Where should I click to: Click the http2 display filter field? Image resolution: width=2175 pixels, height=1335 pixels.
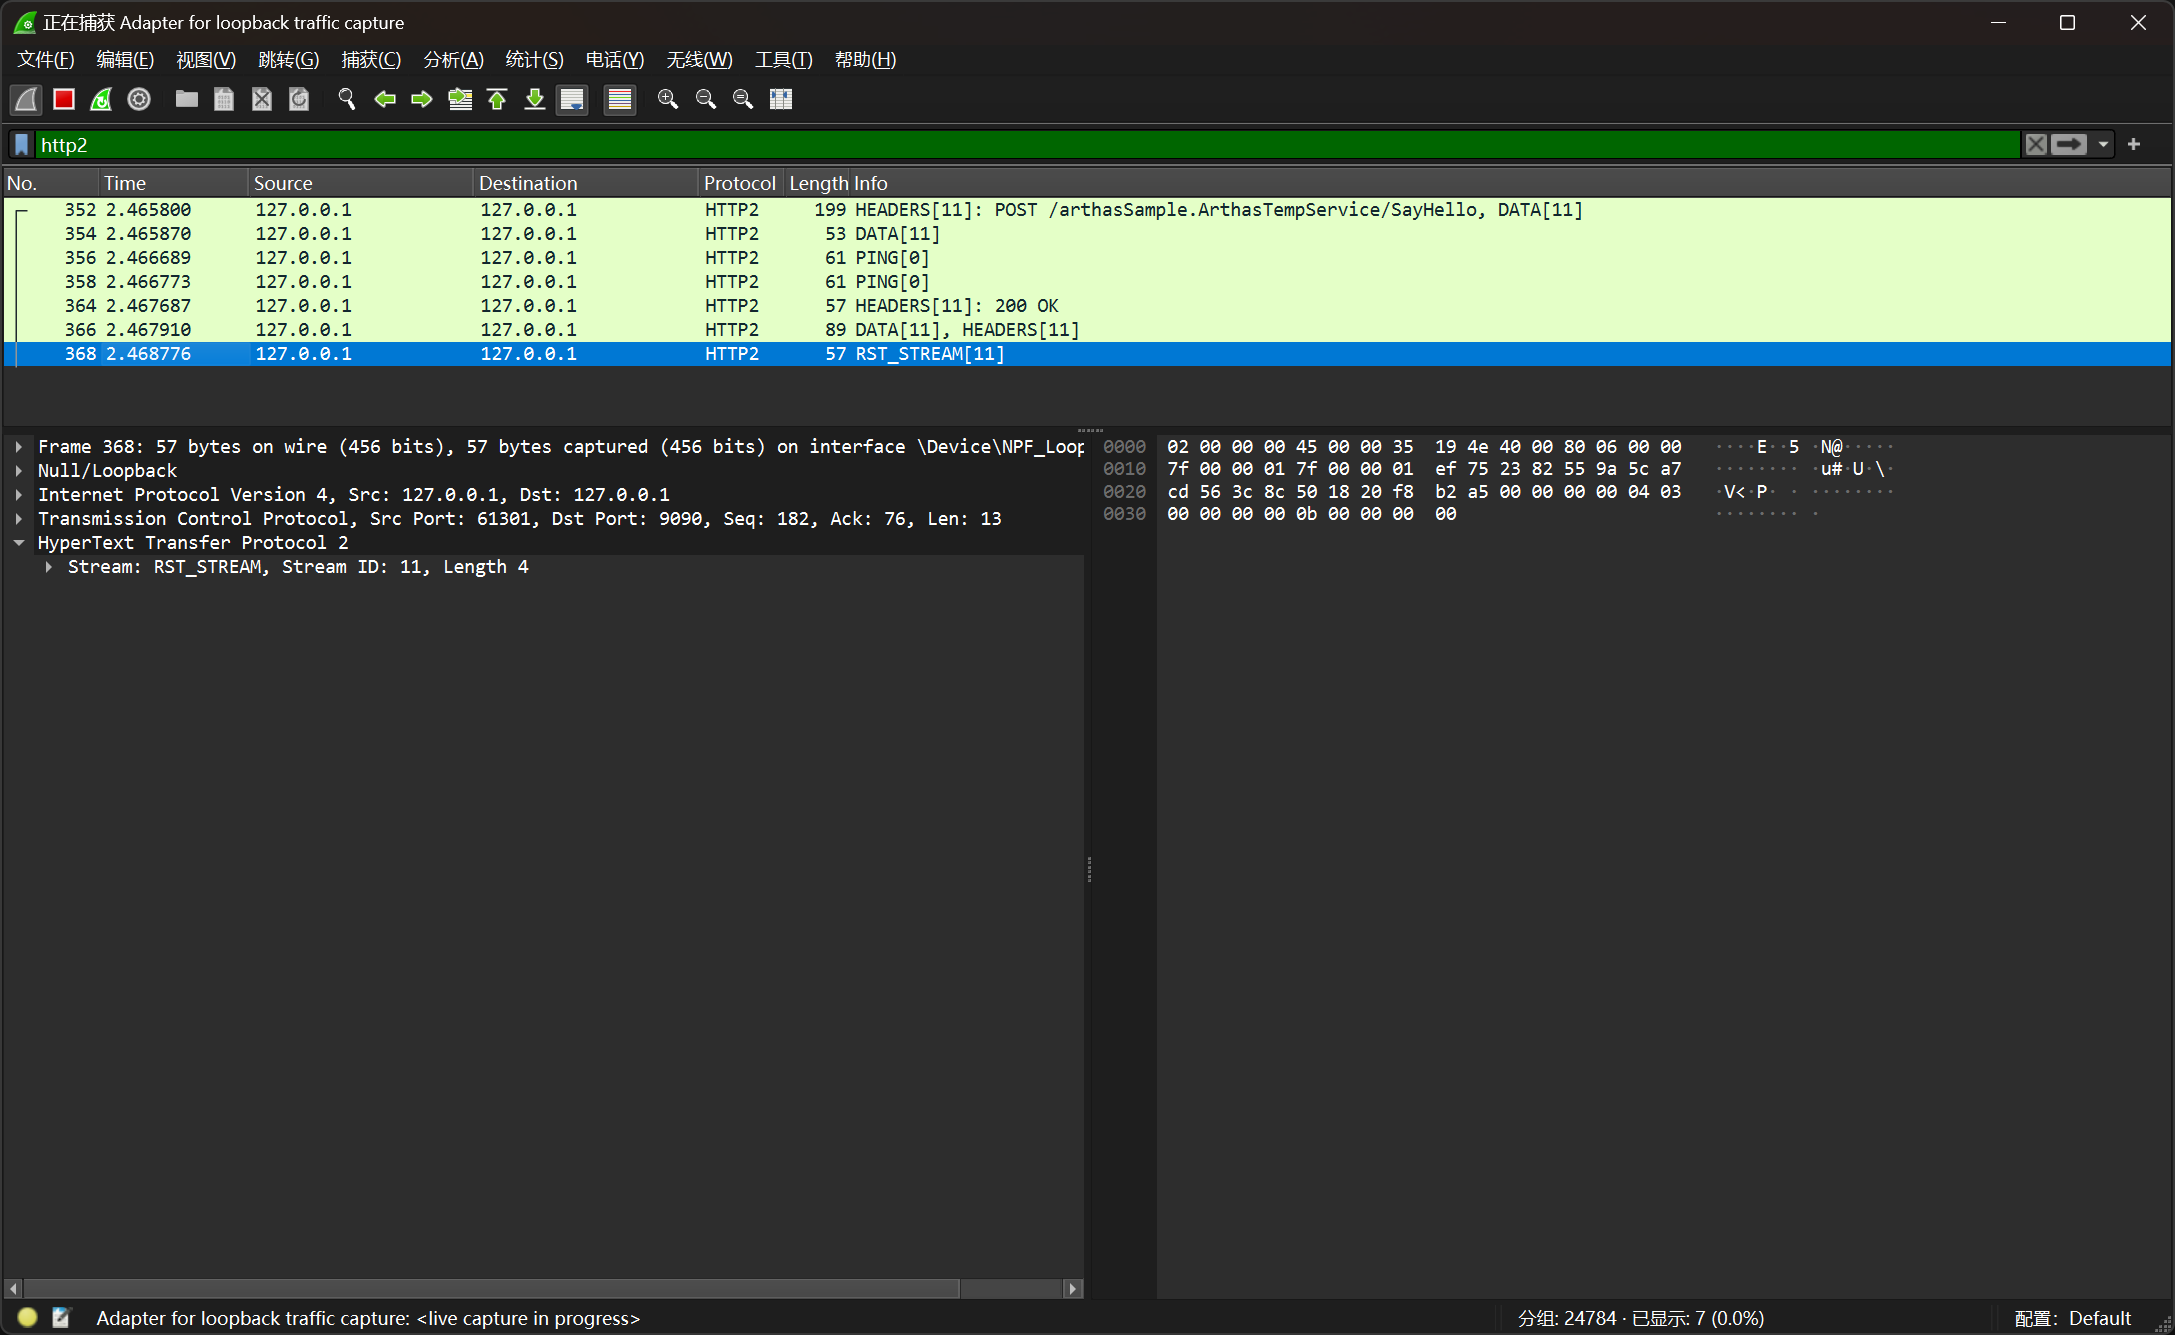coord(1028,145)
